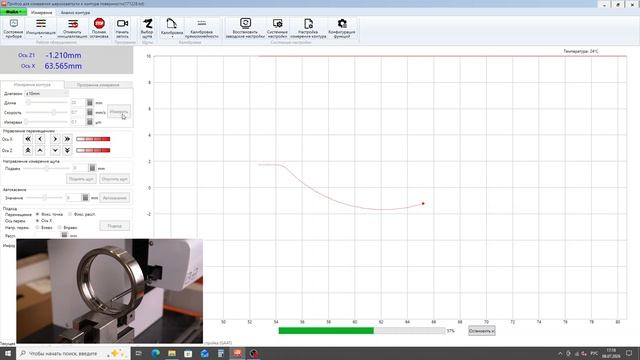The height and width of the screenshot is (360, 640).
Task: Select Фикс. точка radio option
Action: click(38, 214)
